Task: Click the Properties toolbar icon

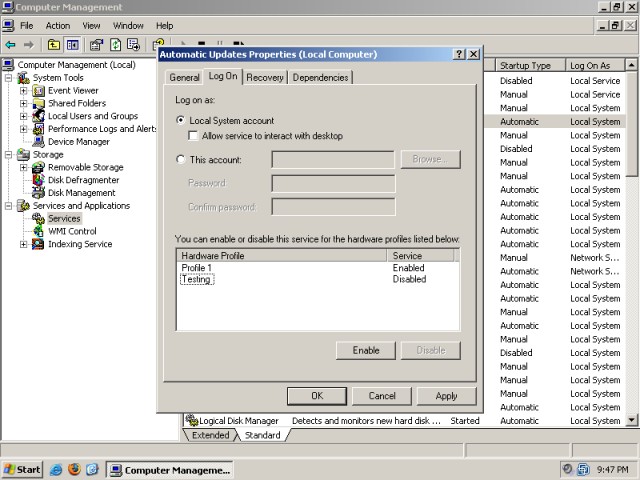Action: point(96,44)
